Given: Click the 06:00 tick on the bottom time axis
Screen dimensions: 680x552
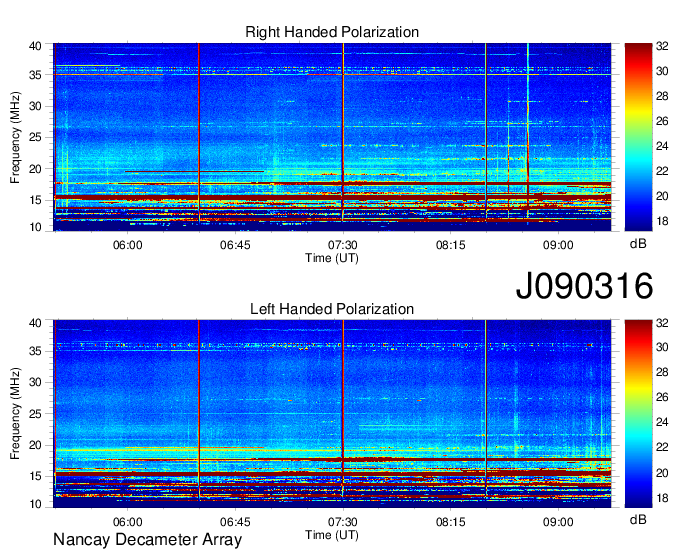Looking at the screenshot, I should click(128, 522).
